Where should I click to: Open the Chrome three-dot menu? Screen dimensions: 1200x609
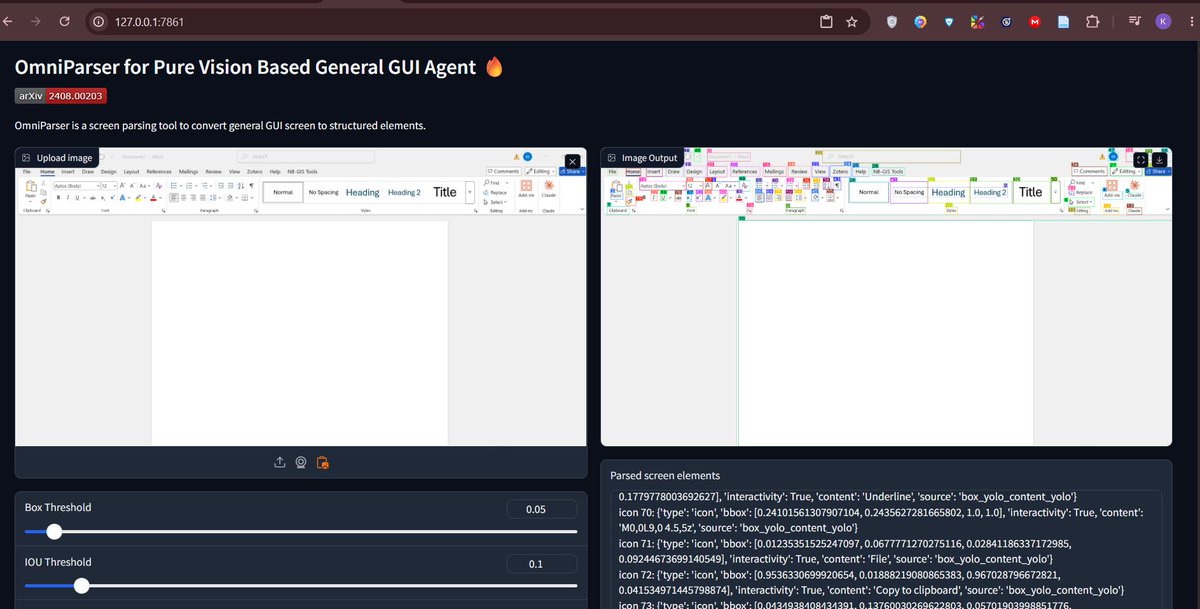click(1190, 21)
